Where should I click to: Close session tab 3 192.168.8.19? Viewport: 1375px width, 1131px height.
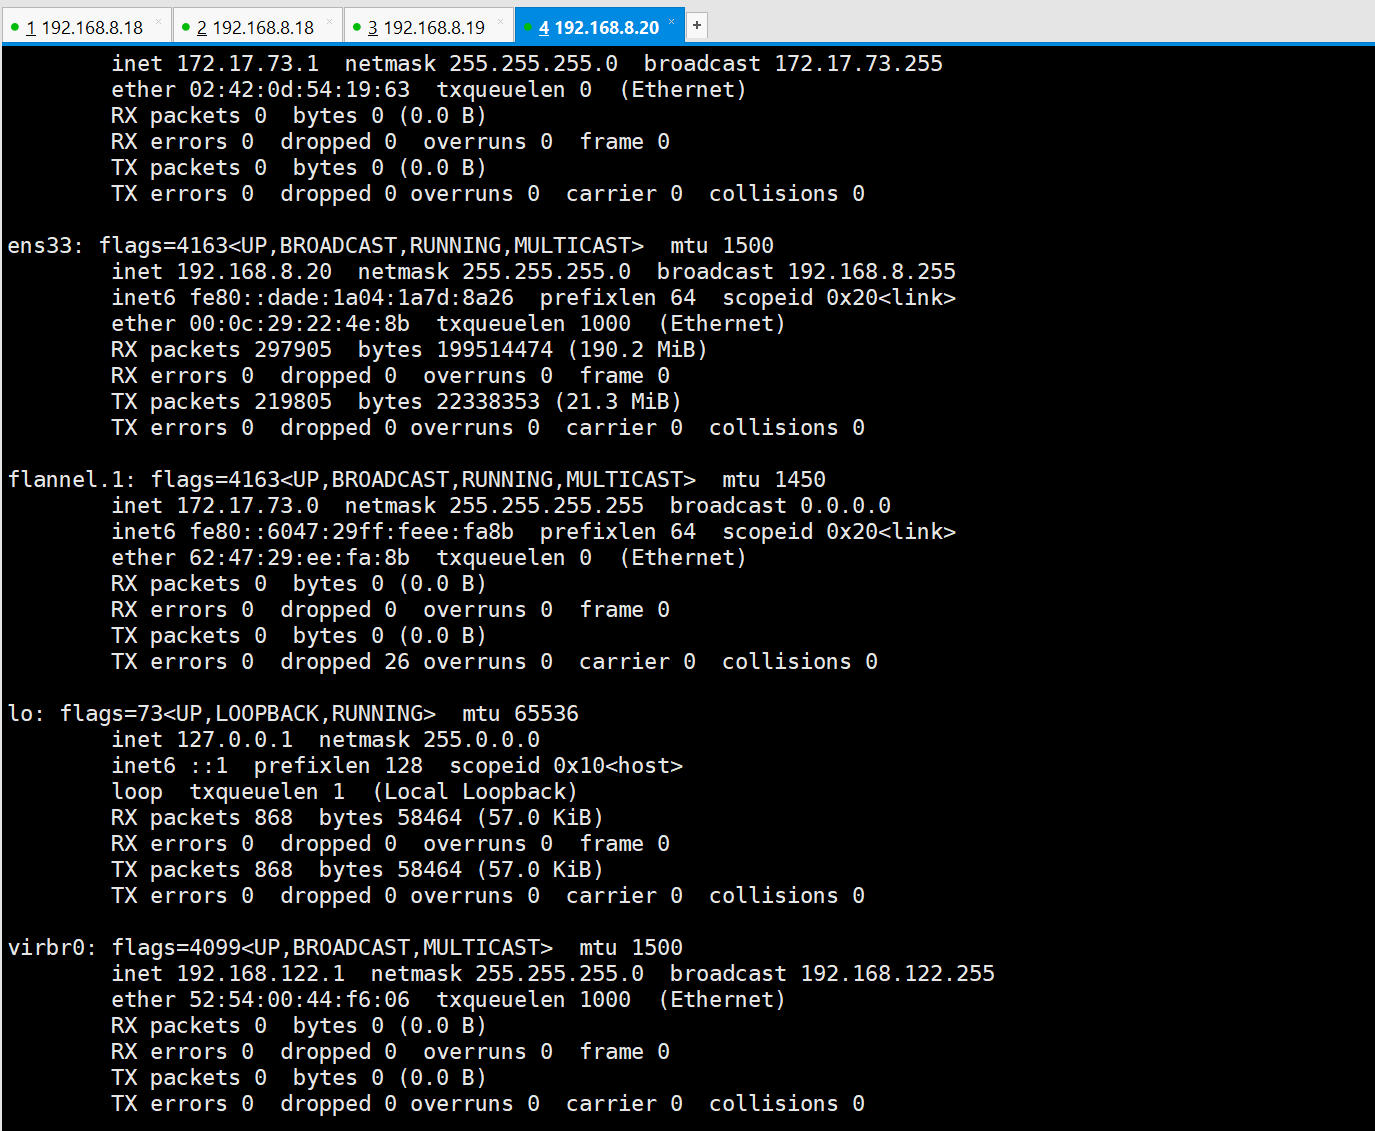point(501,21)
